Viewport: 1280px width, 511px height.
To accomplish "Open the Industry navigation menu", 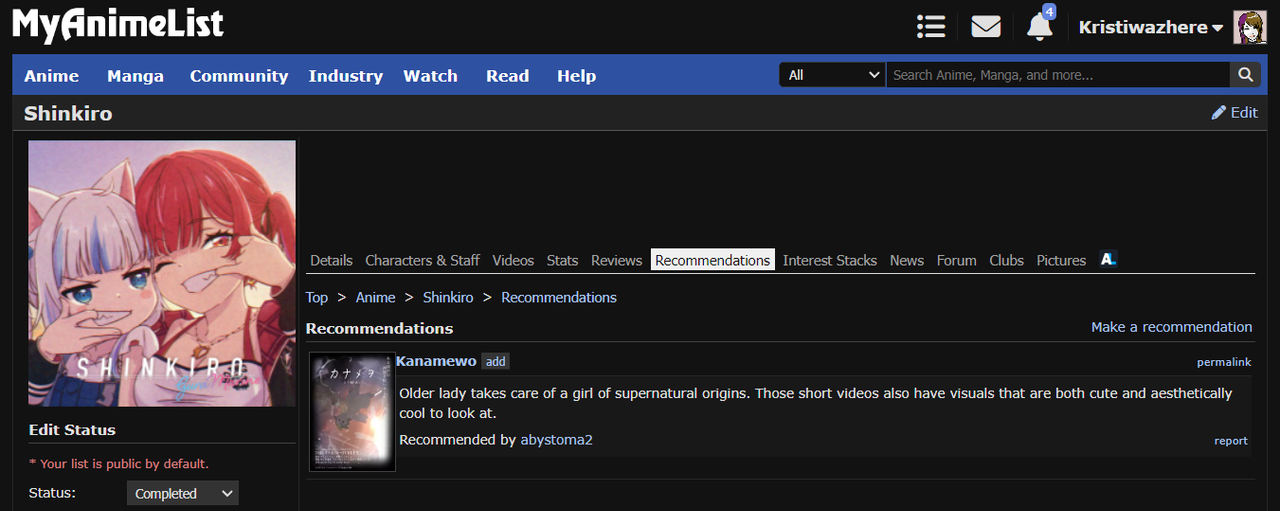I will point(346,76).
